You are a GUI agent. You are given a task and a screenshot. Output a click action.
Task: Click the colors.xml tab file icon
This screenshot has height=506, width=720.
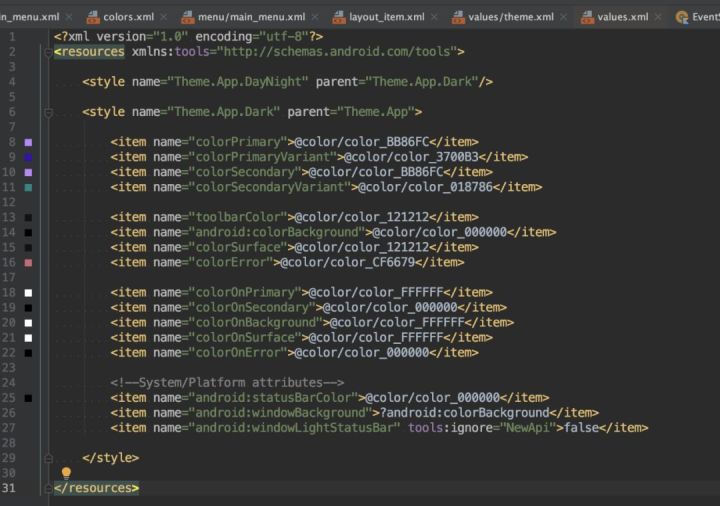(x=93, y=17)
